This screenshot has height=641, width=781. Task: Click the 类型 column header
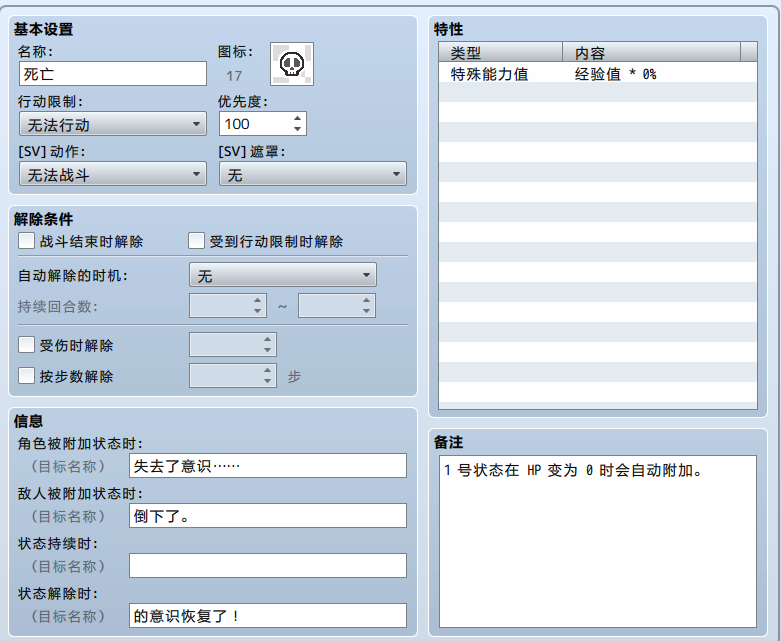pyautogui.click(x=501, y=52)
